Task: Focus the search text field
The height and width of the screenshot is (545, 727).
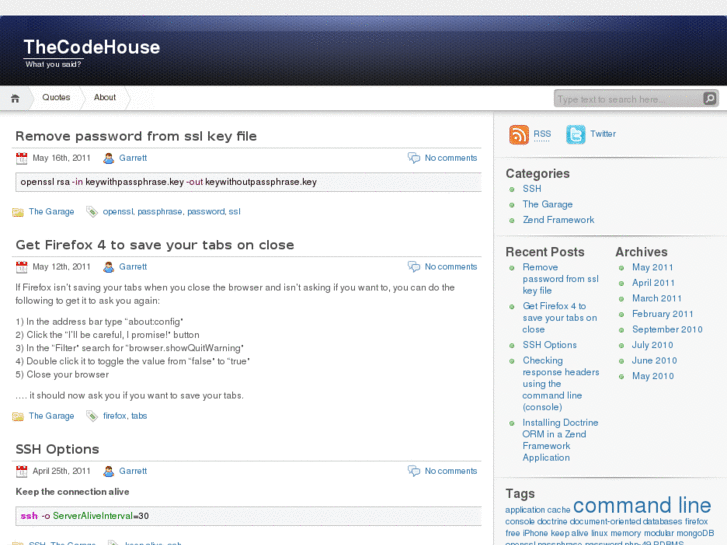Action: (x=629, y=99)
